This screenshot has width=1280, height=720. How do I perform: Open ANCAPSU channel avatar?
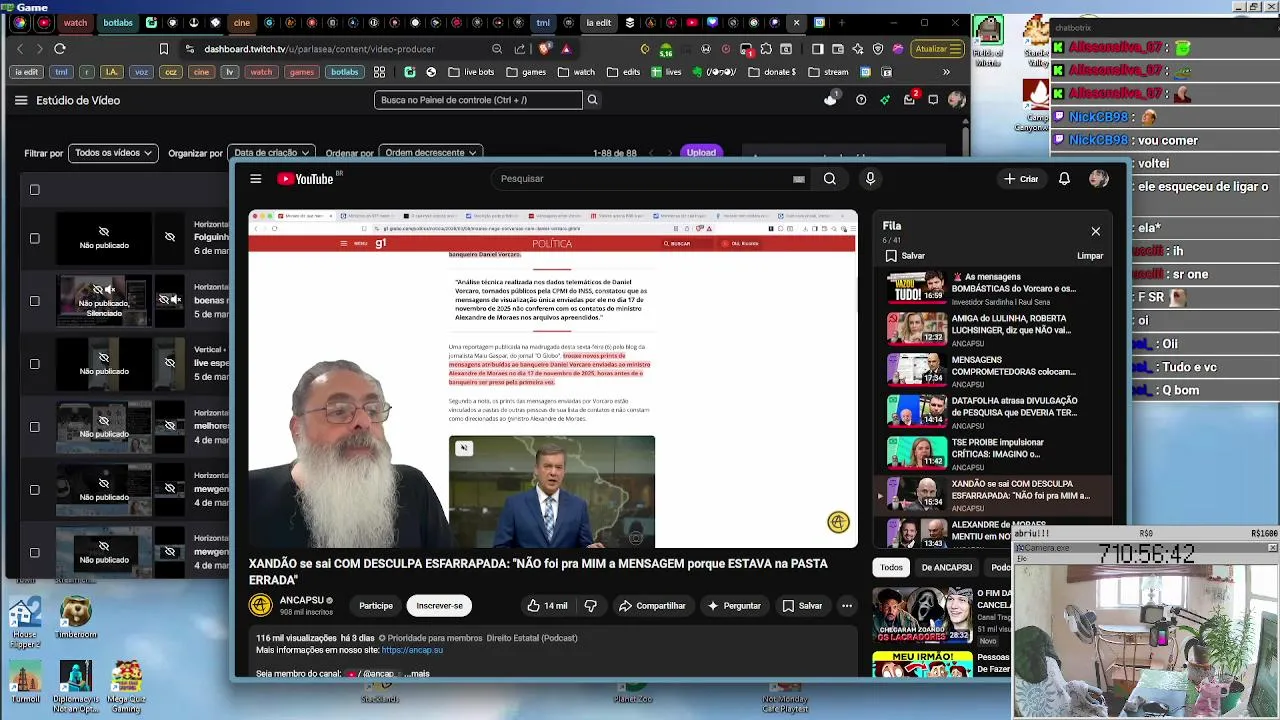(260, 605)
